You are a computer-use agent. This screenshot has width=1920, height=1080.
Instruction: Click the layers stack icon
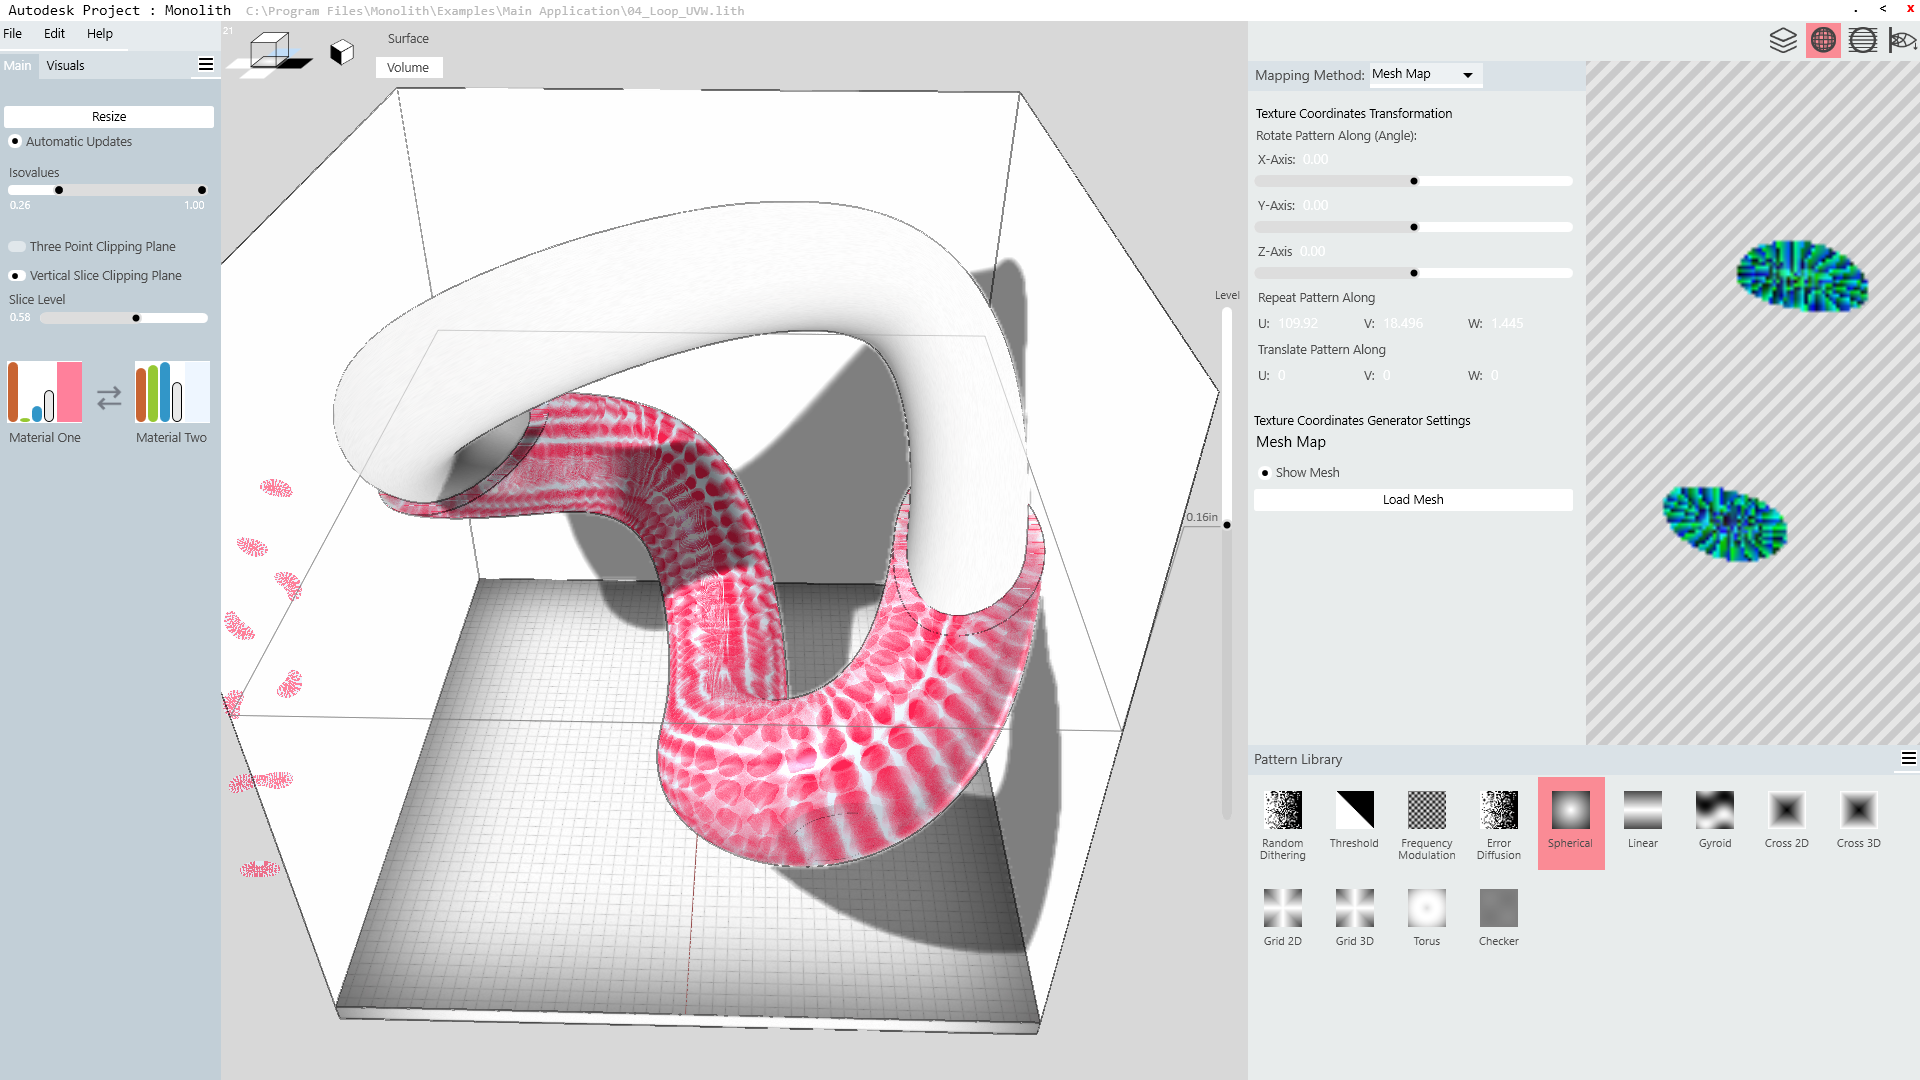click(1783, 40)
